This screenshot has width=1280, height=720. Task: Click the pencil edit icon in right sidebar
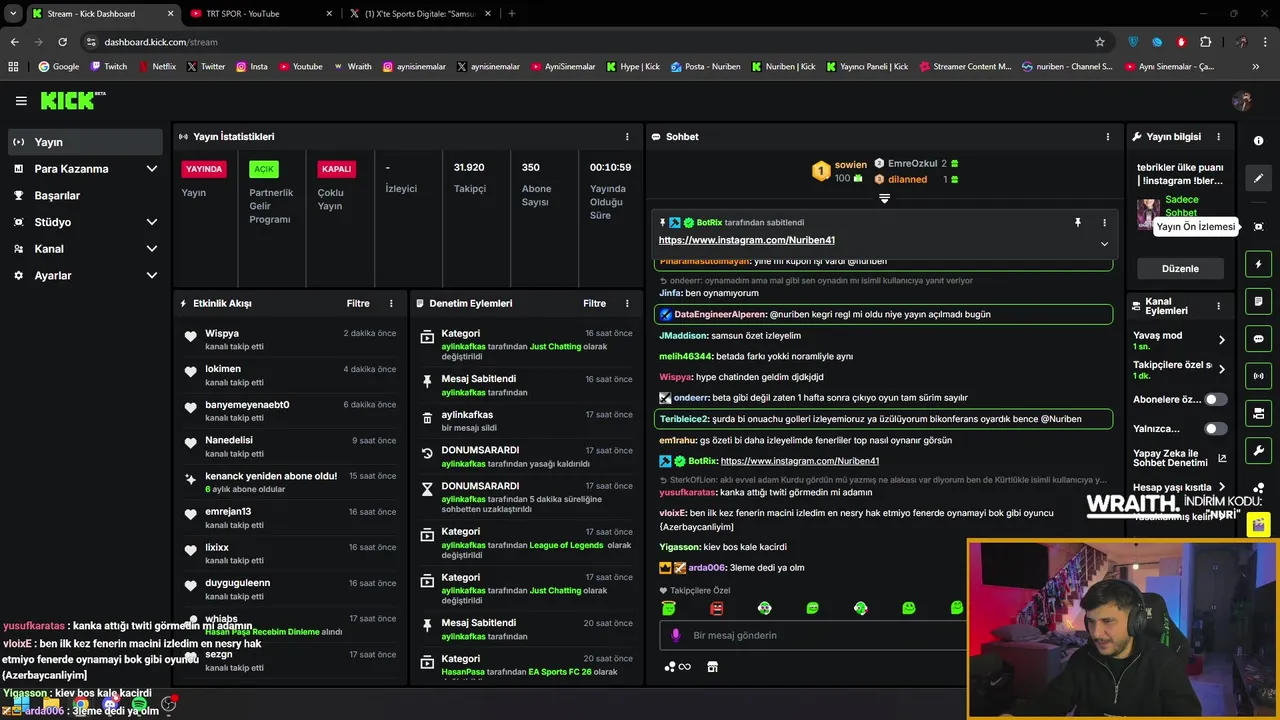(1259, 178)
